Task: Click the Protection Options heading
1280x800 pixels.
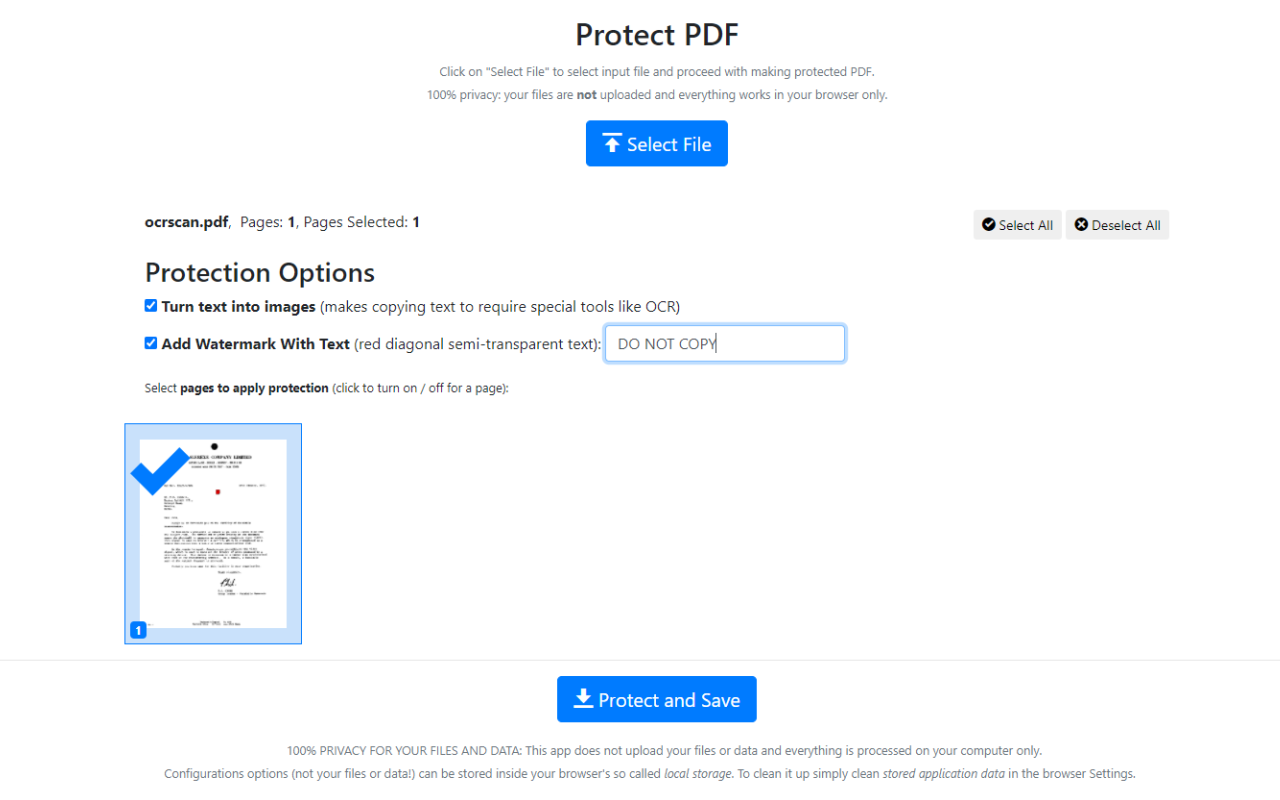Action: (x=259, y=272)
